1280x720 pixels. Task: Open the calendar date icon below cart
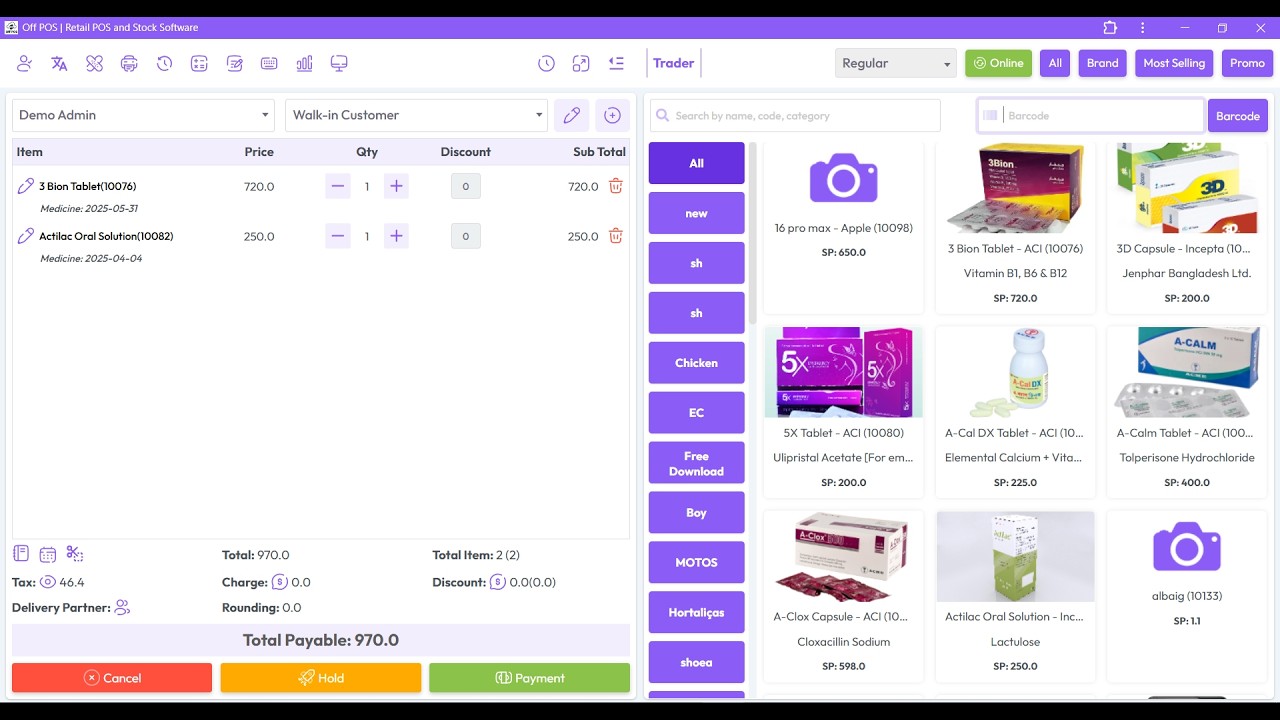tap(47, 554)
